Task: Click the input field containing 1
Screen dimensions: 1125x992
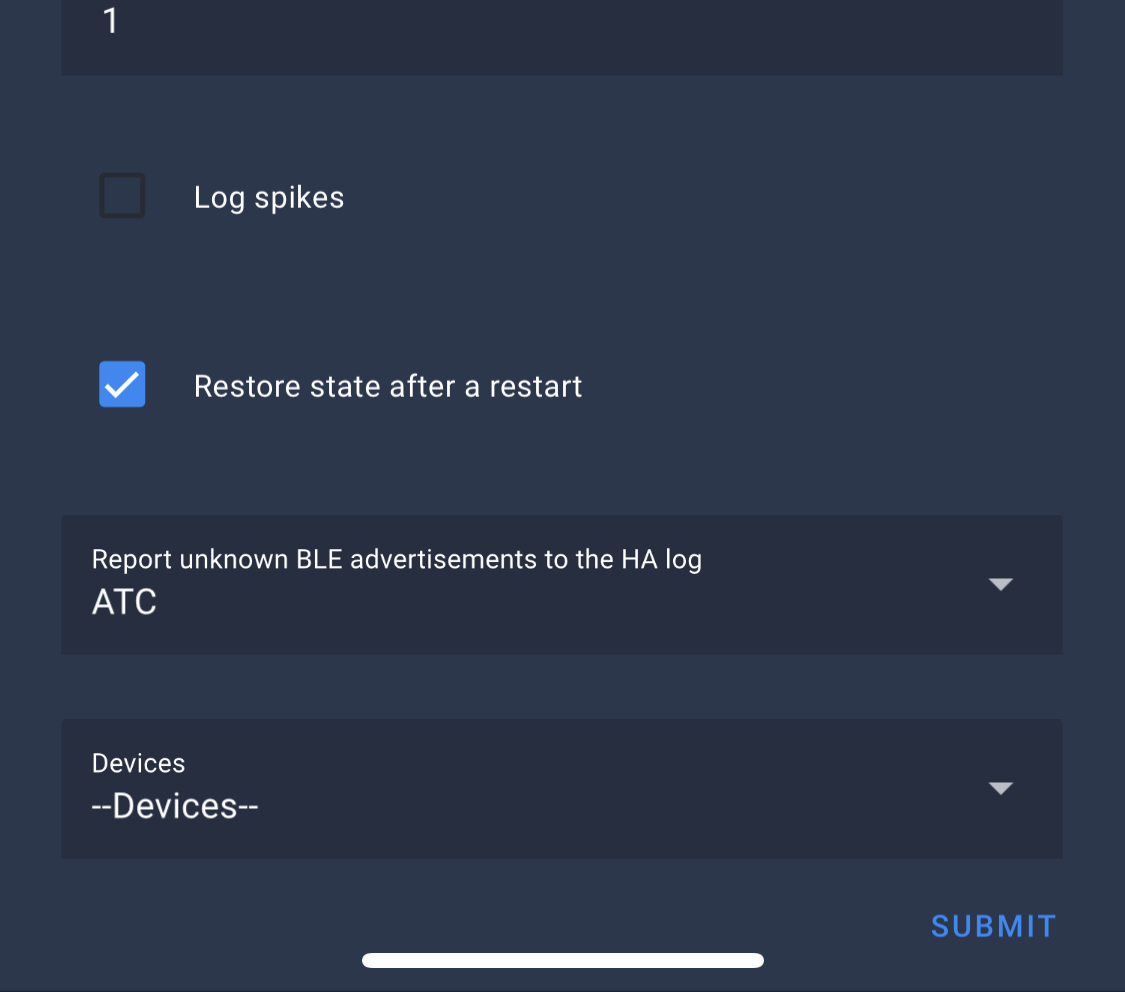Action: pos(561,22)
